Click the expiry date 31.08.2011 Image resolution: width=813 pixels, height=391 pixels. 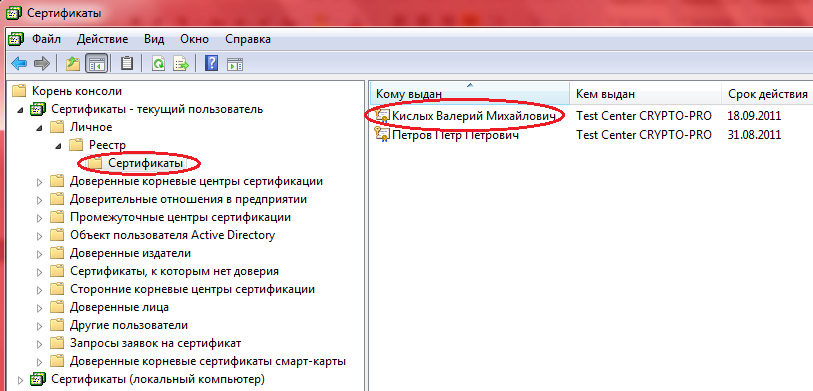pyautogui.click(x=754, y=135)
